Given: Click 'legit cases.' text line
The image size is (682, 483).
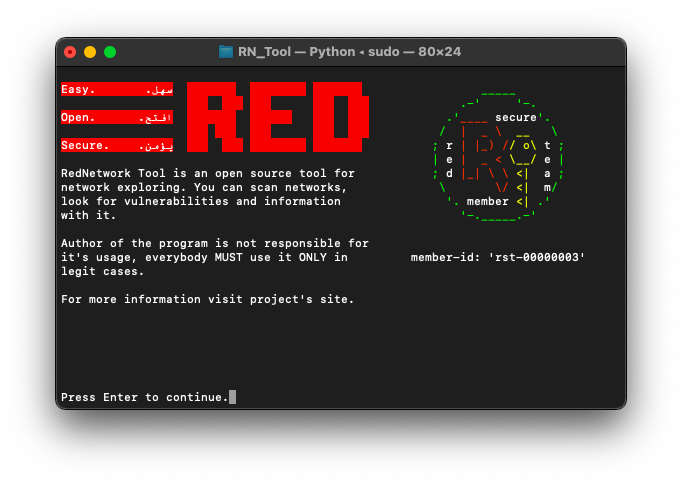Looking at the screenshot, I should pyautogui.click(x=103, y=271).
